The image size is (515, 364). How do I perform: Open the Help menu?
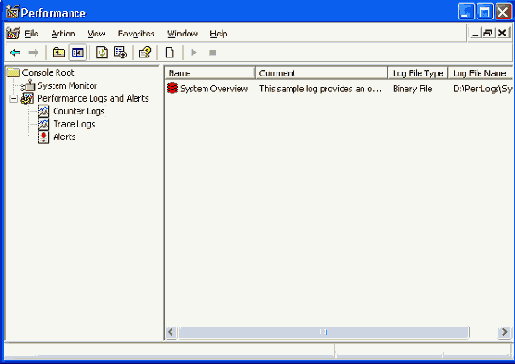pos(218,33)
